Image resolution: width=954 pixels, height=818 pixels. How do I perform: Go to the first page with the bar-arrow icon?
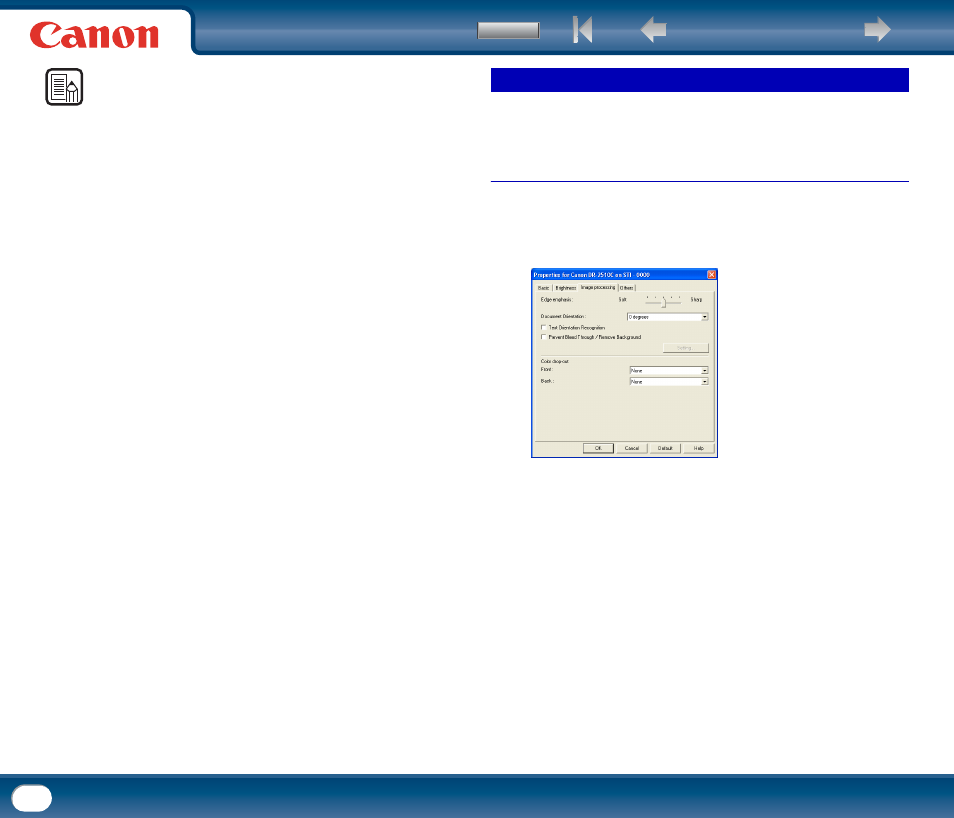(582, 29)
